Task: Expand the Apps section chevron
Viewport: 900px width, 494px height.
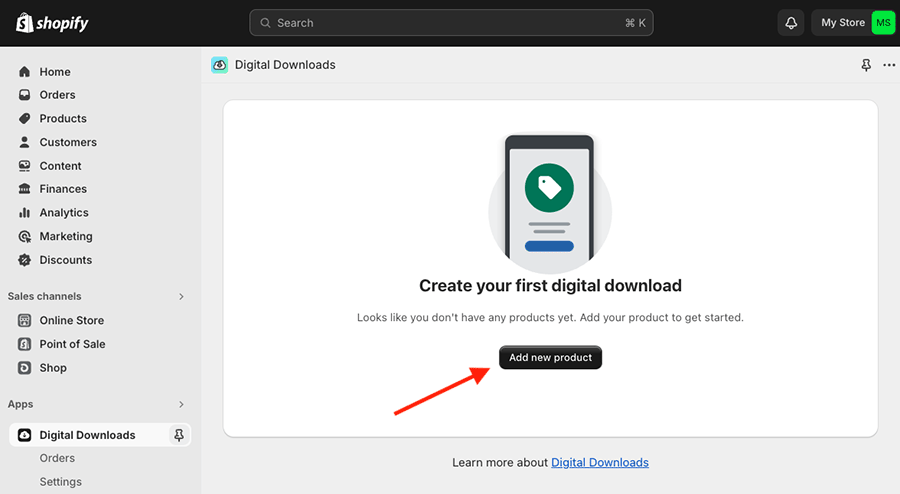Action: click(181, 404)
